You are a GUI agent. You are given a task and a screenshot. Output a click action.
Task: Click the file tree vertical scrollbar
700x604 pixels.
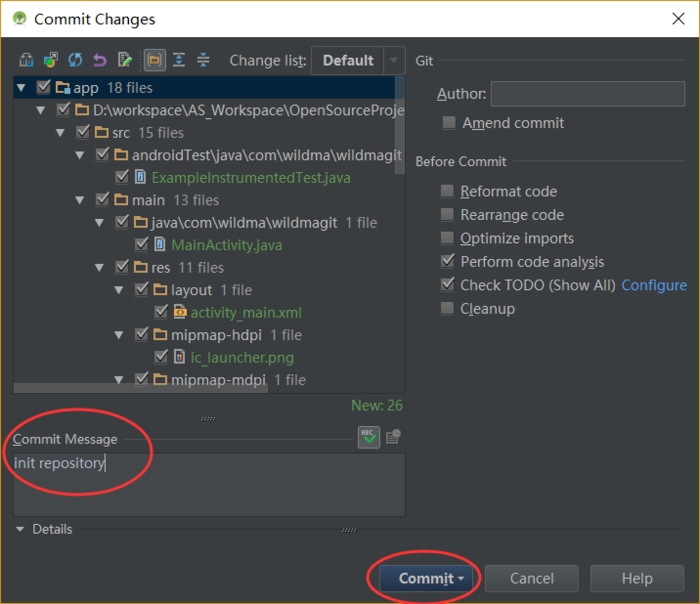tap(400, 125)
